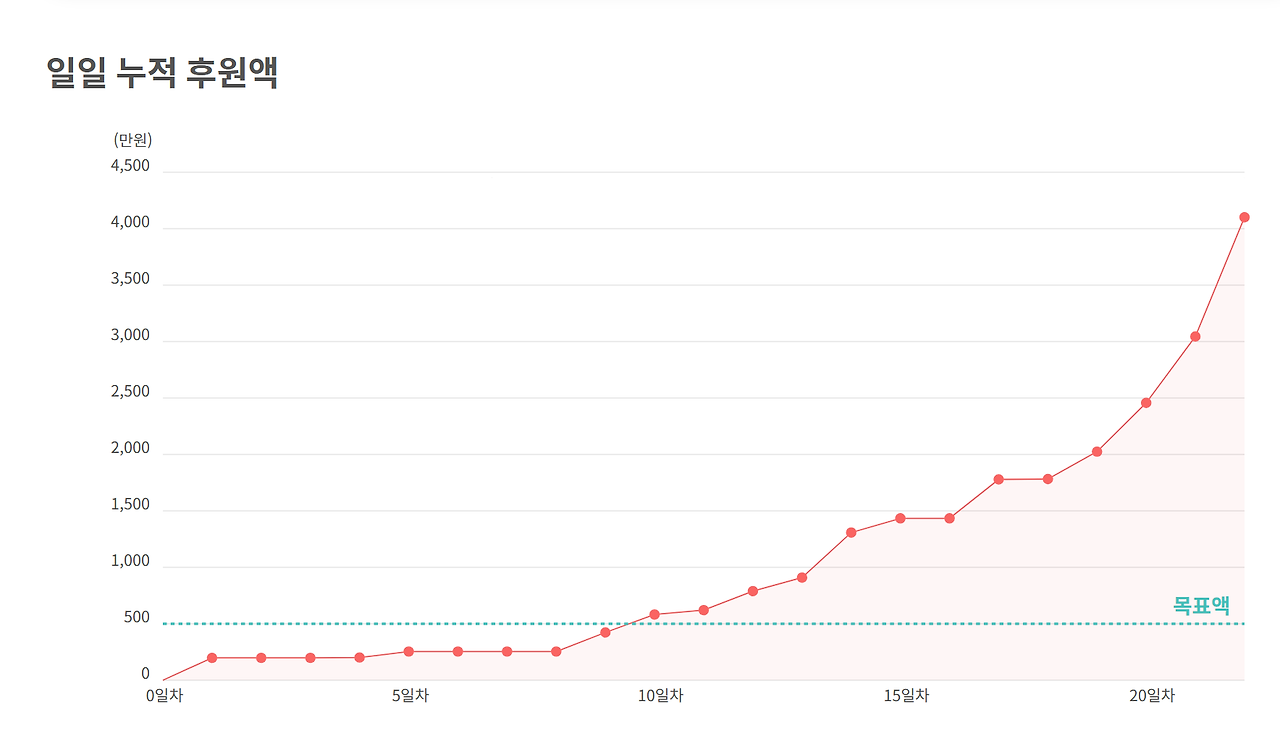The height and width of the screenshot is (741, 1280).
Task: Click the 4,500 y-axis label
Action: point(130,166)
